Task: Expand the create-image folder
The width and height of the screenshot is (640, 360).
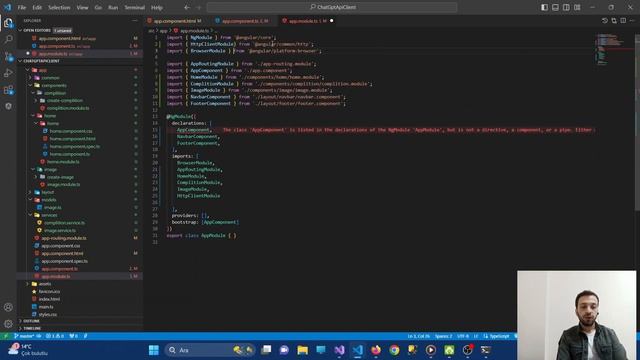Action: [60, 177]
